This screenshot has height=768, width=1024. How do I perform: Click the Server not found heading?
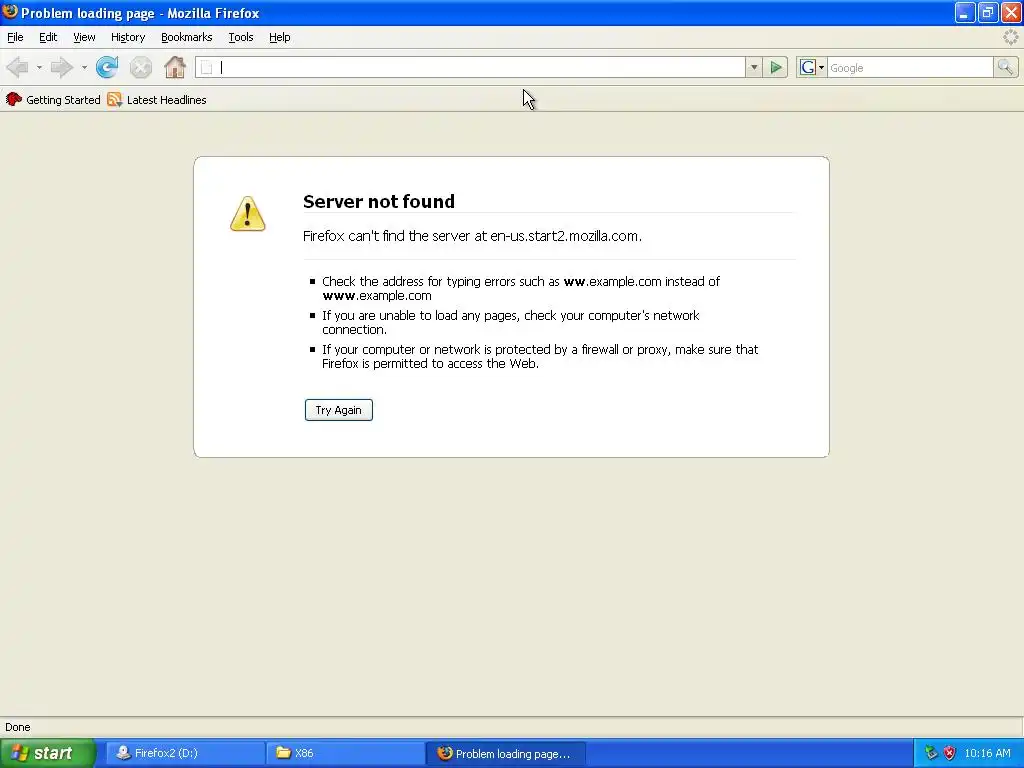click(x=379, y=201)
